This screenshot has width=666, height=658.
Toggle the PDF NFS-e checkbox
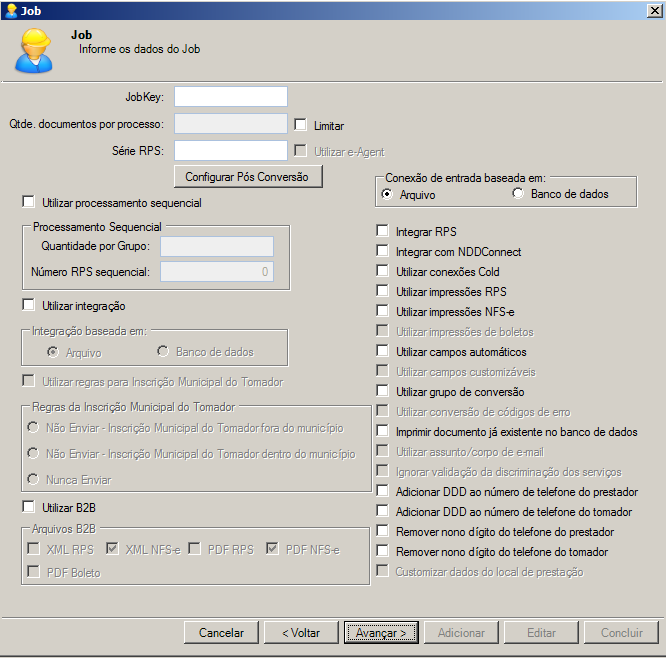(x=272, y=548)
